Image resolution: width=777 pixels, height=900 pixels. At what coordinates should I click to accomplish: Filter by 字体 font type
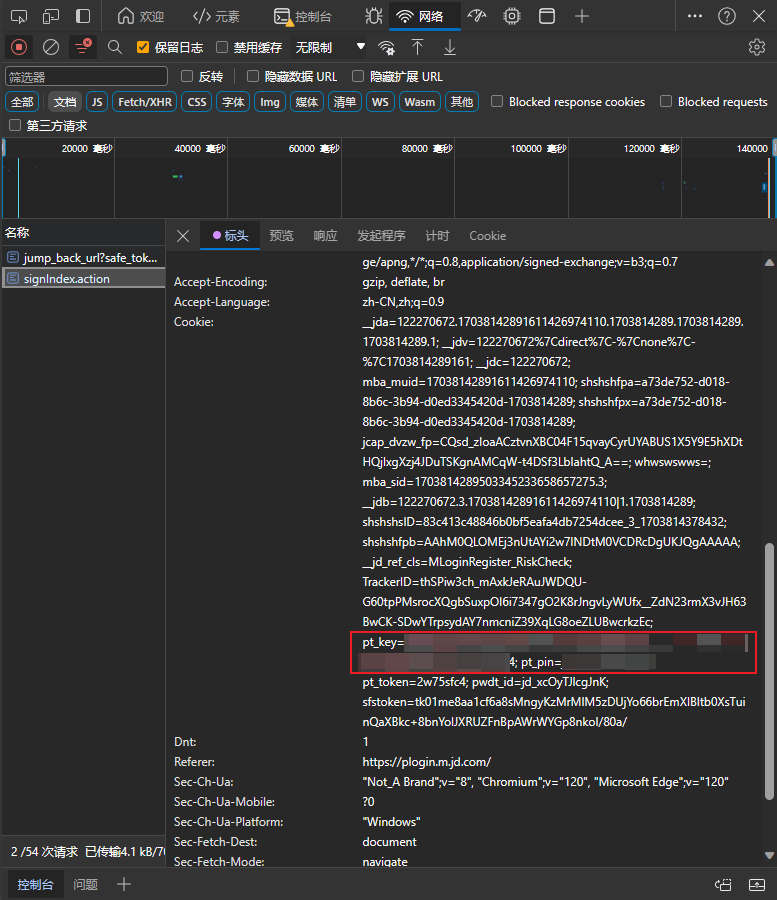point(233,102)
